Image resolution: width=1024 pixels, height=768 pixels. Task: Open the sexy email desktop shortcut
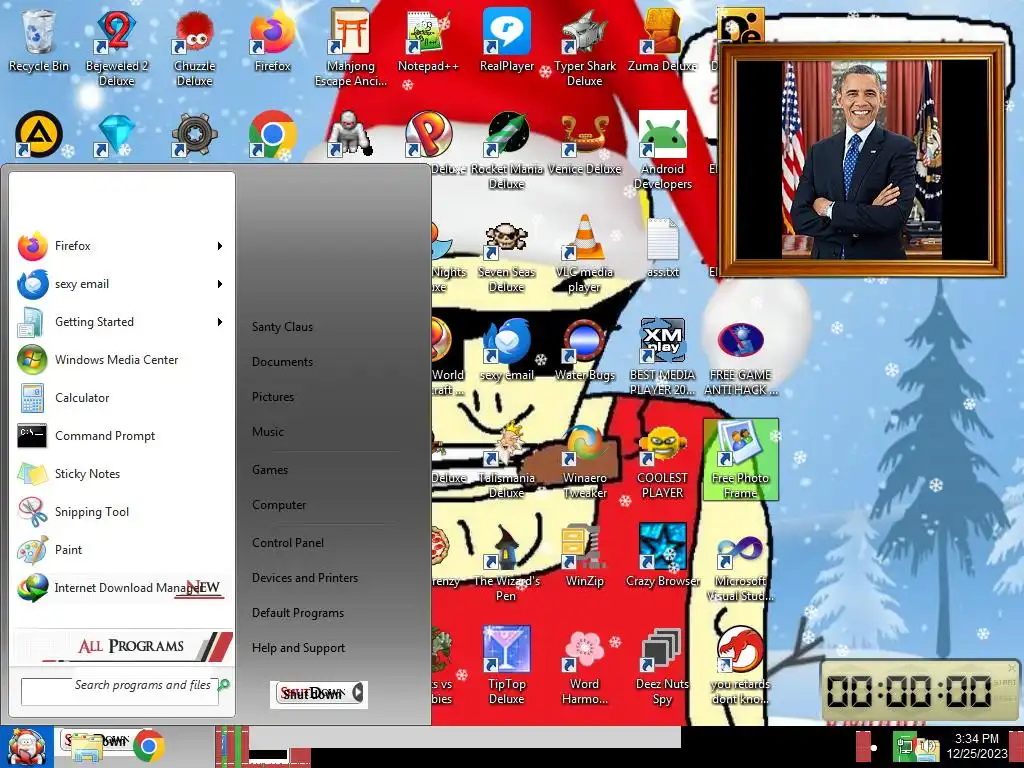point(507,351)
